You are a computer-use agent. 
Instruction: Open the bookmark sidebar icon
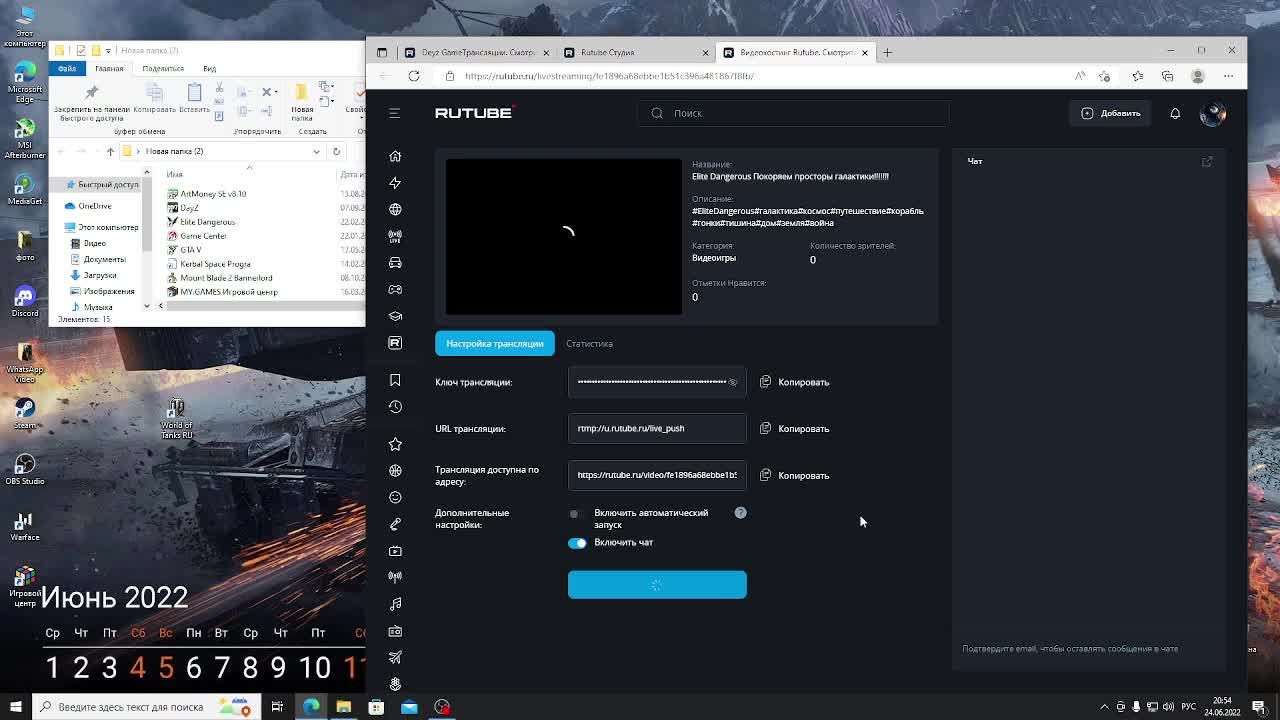point(395,380)
